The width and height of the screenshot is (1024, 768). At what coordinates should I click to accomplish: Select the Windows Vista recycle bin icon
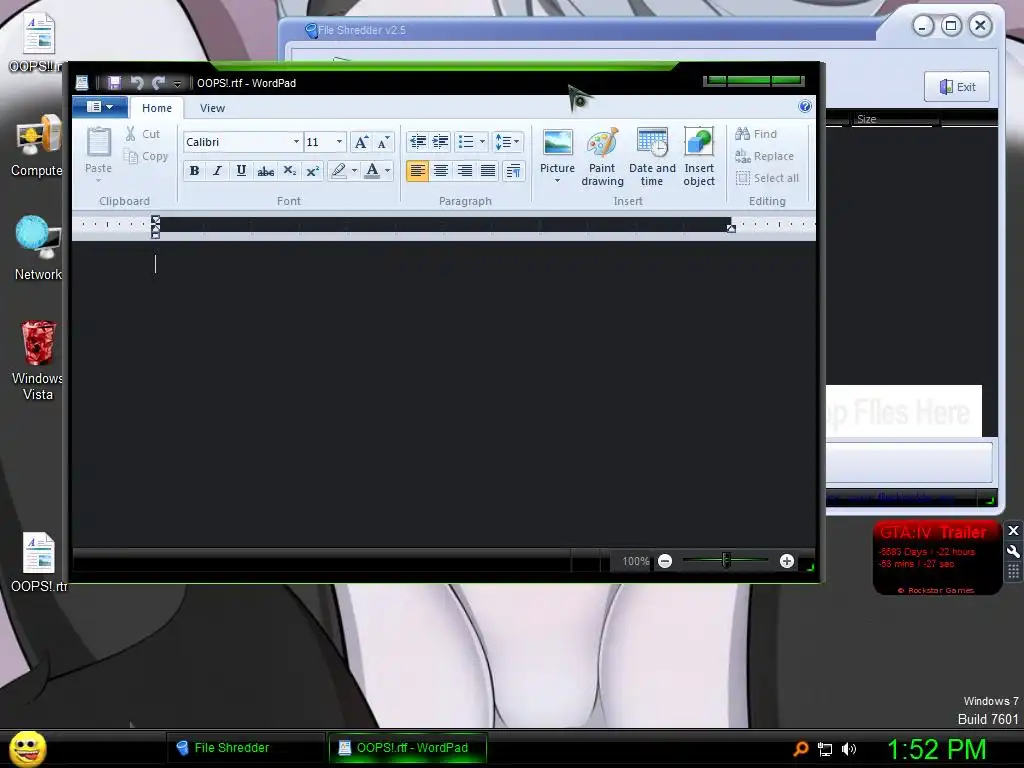(x=38, y=361)
